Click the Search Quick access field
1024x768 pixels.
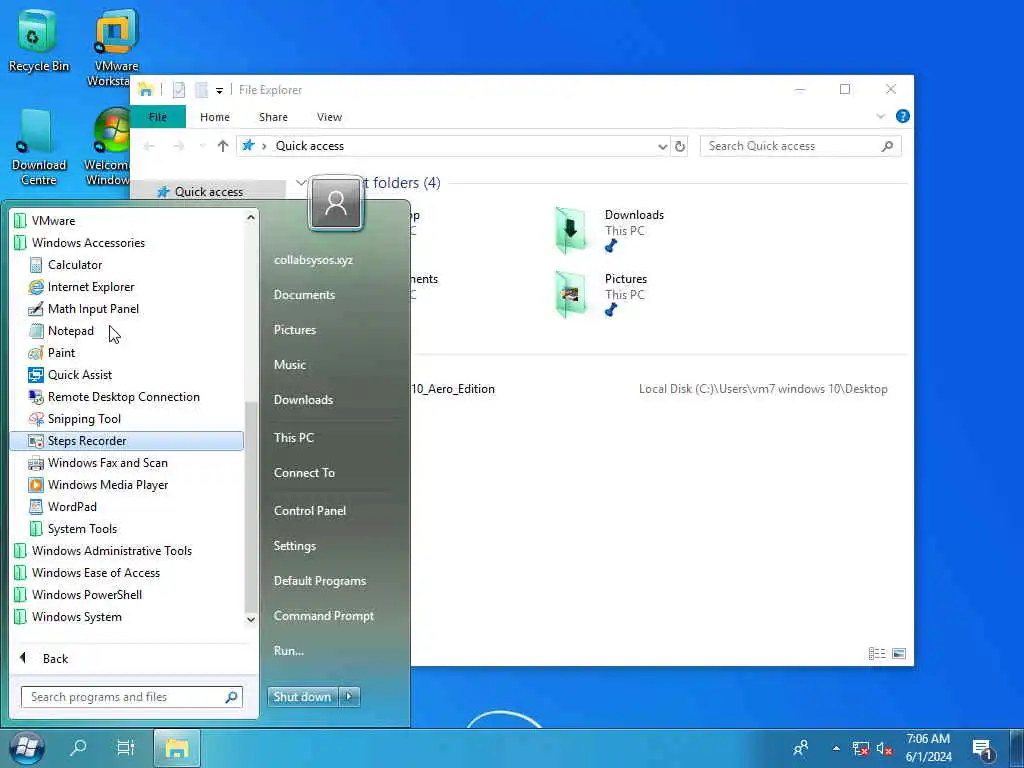click(x=801, y=146)
